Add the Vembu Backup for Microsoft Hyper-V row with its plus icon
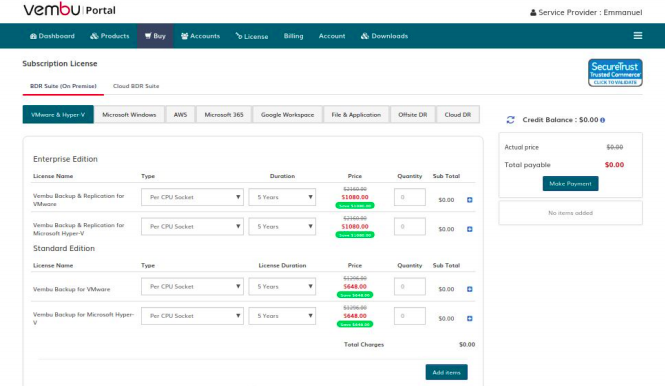The image size is (665, 386). [469, 319]
